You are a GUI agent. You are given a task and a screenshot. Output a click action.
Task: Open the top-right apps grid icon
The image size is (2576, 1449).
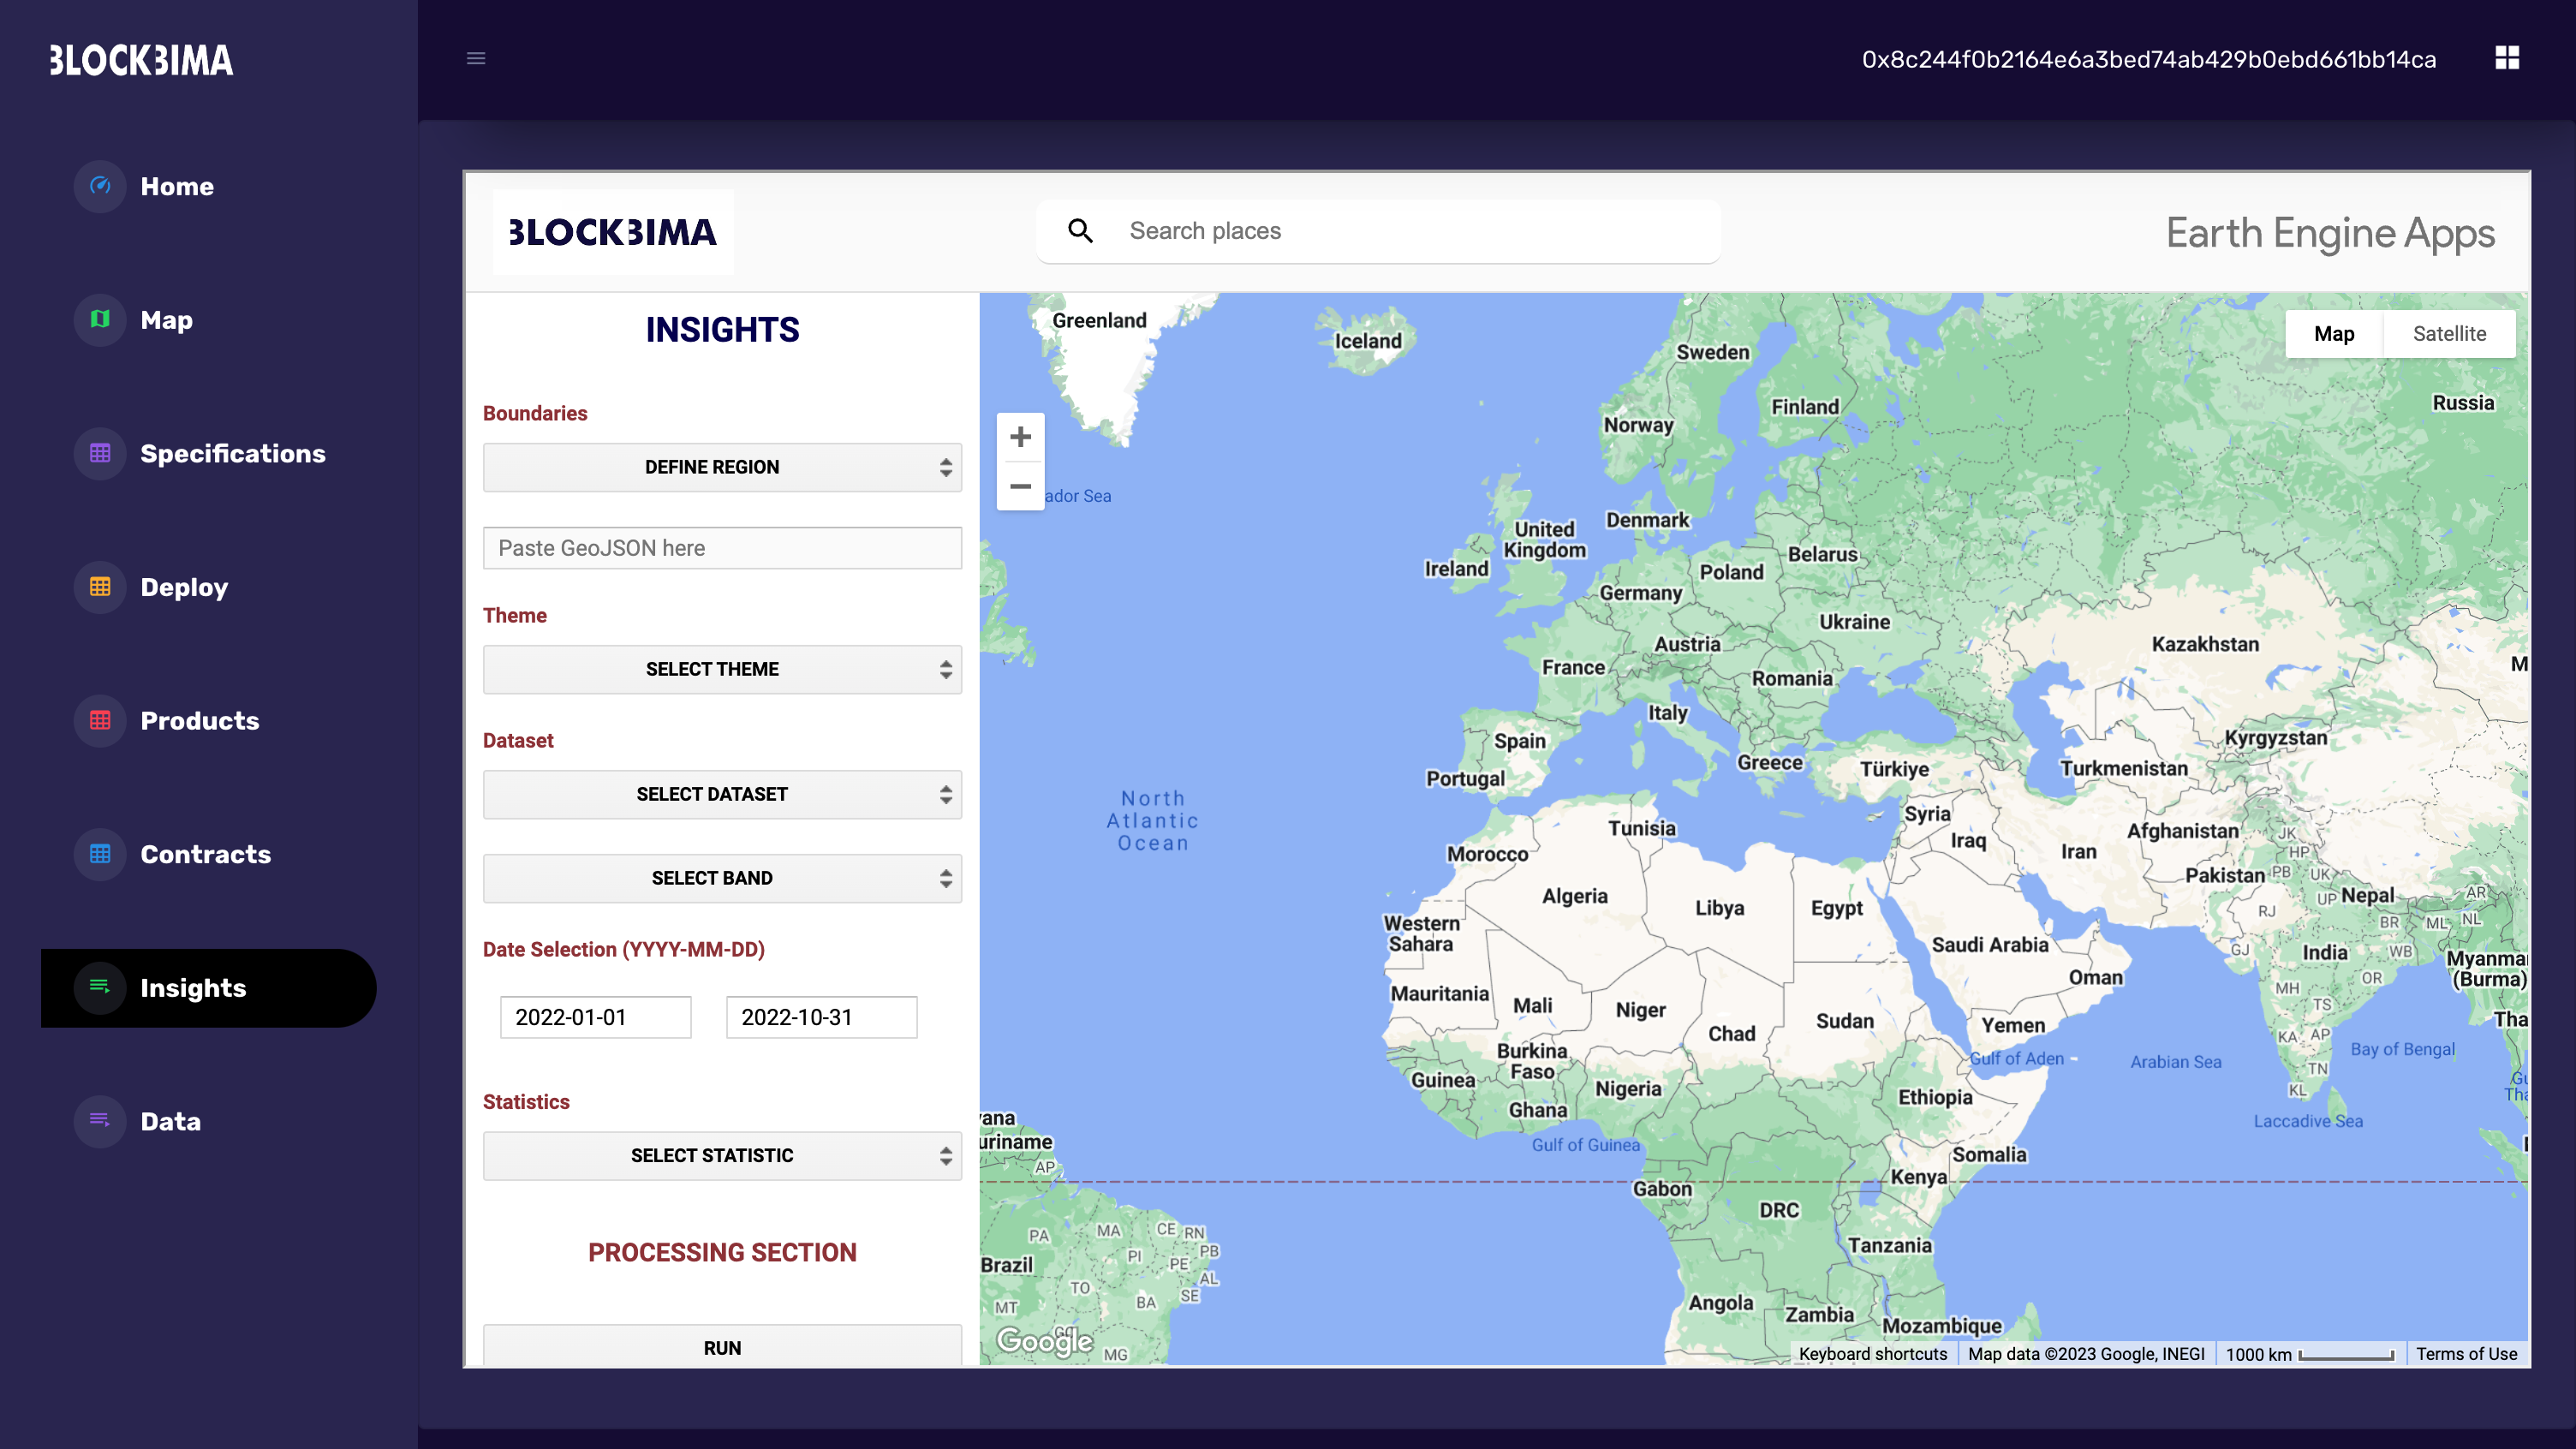pyautogui.click(x=2506, y=58)
